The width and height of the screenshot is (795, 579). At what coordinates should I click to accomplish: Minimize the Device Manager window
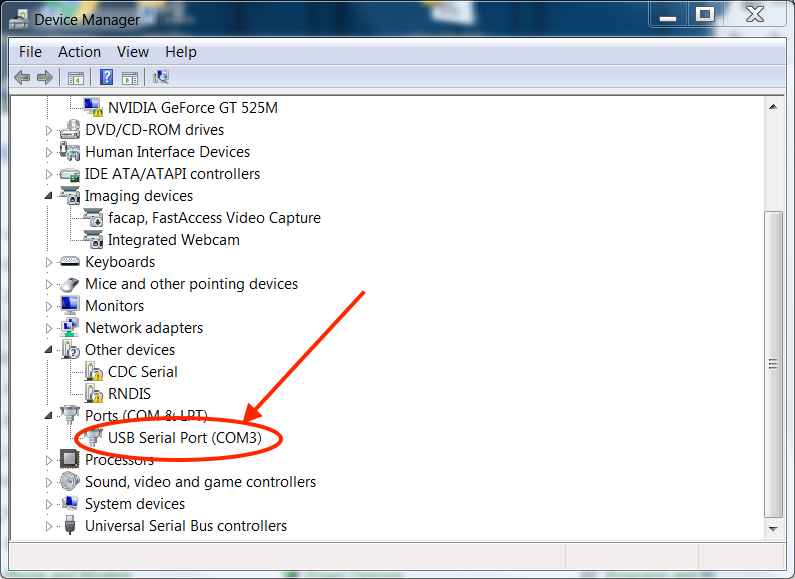668,16
